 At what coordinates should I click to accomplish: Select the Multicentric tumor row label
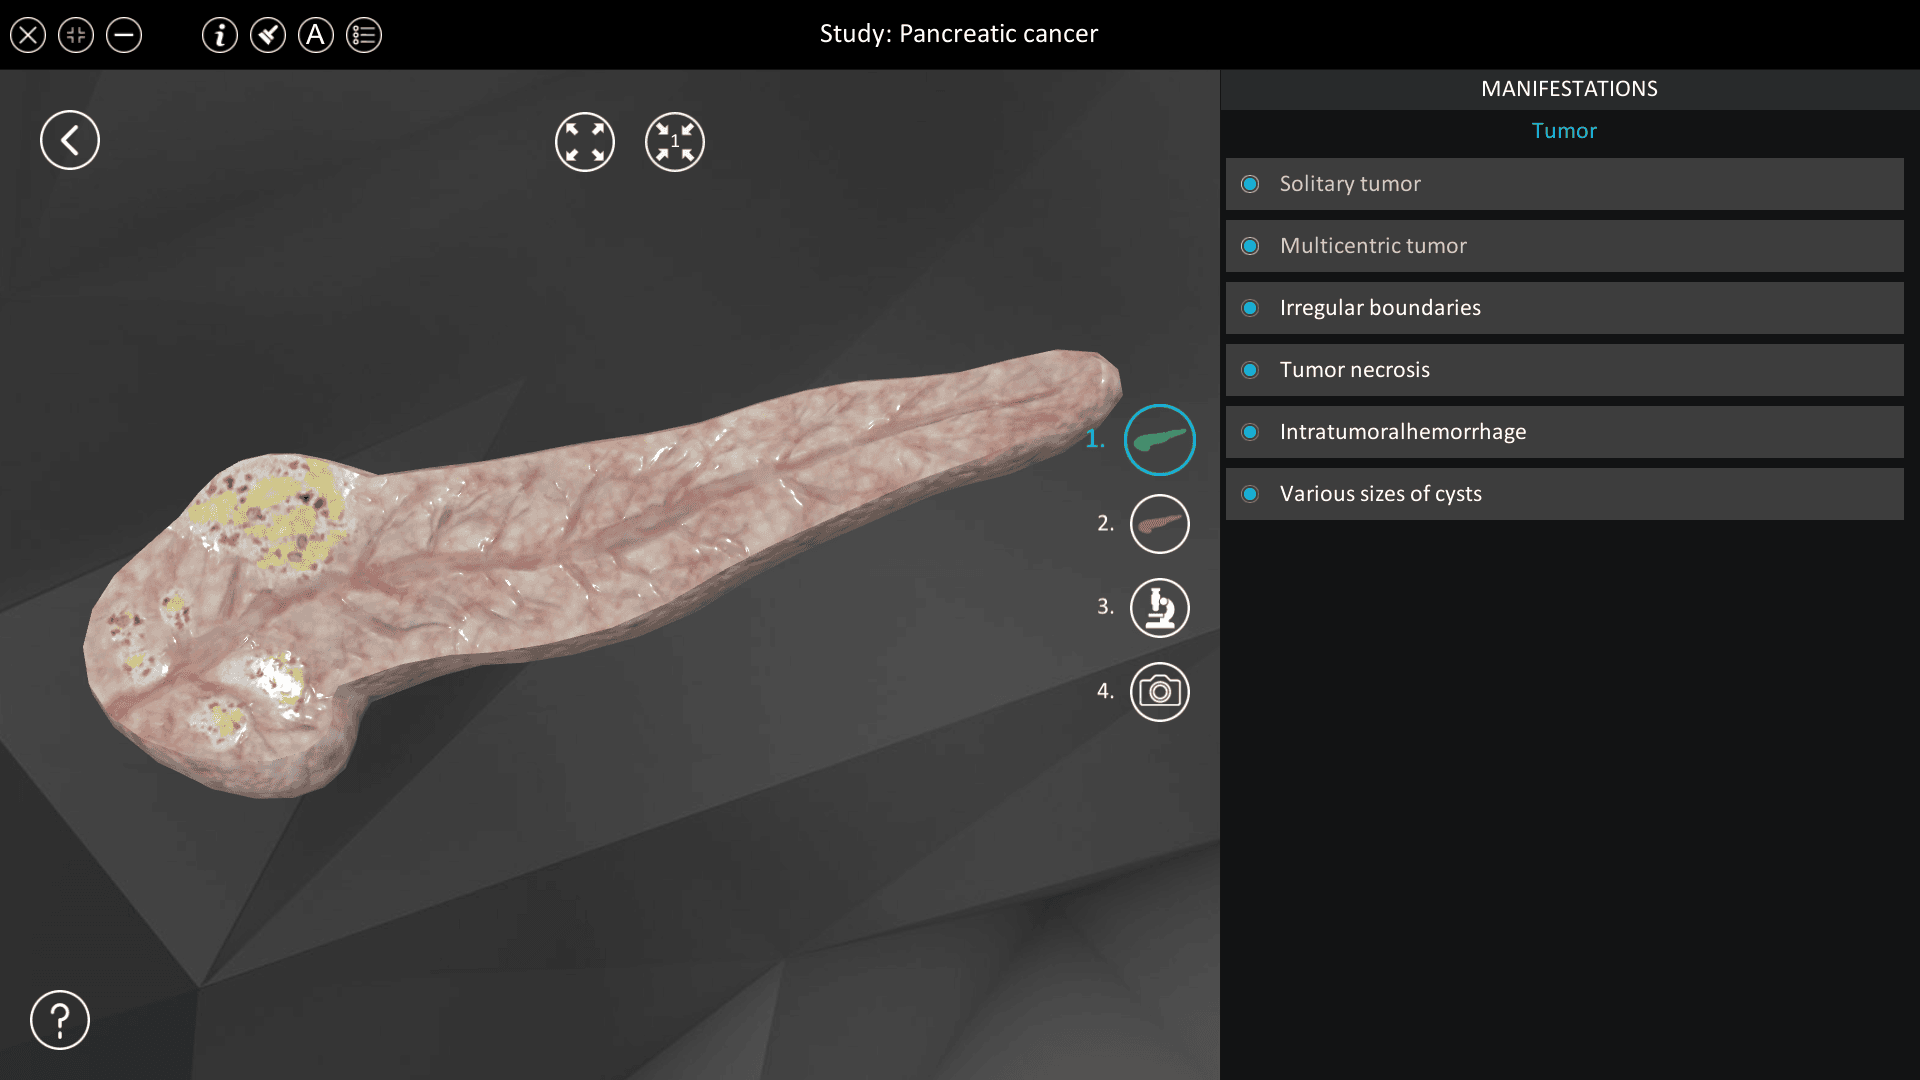pos(1373,246)
